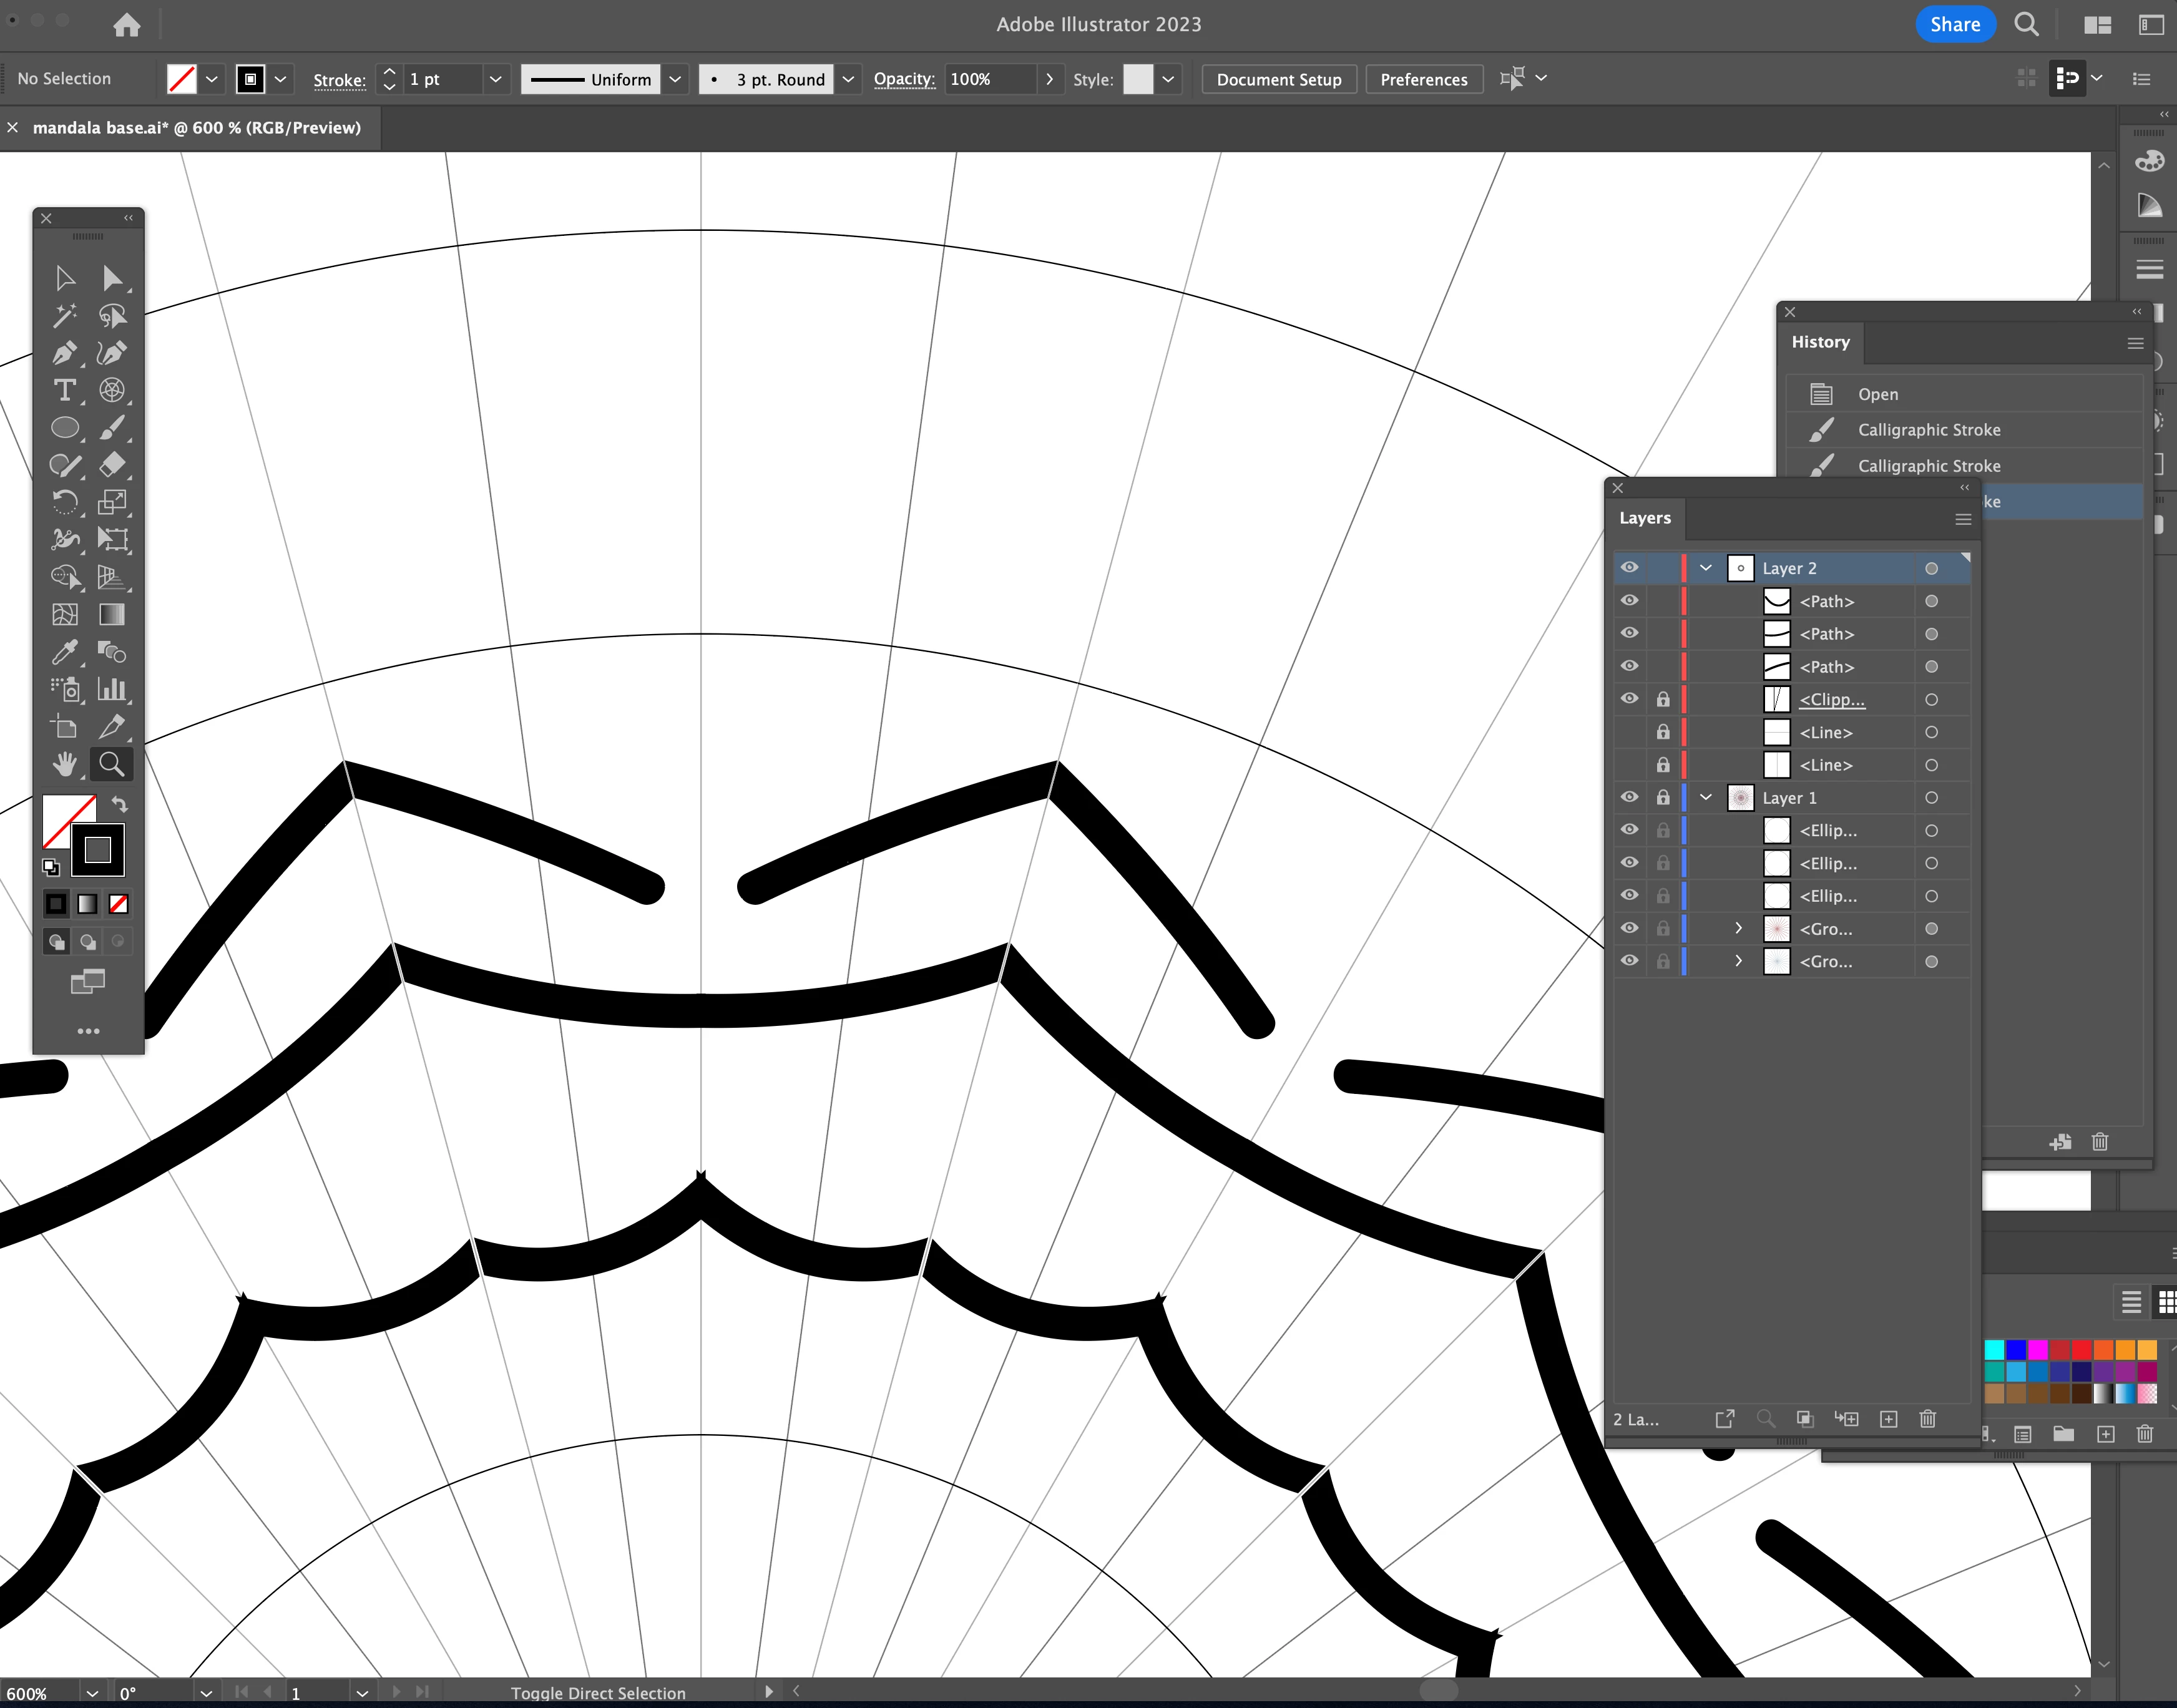Delete selection using Layers panel trash icon
The image size is (2177, 1708).
(x=1928, y=1419)
